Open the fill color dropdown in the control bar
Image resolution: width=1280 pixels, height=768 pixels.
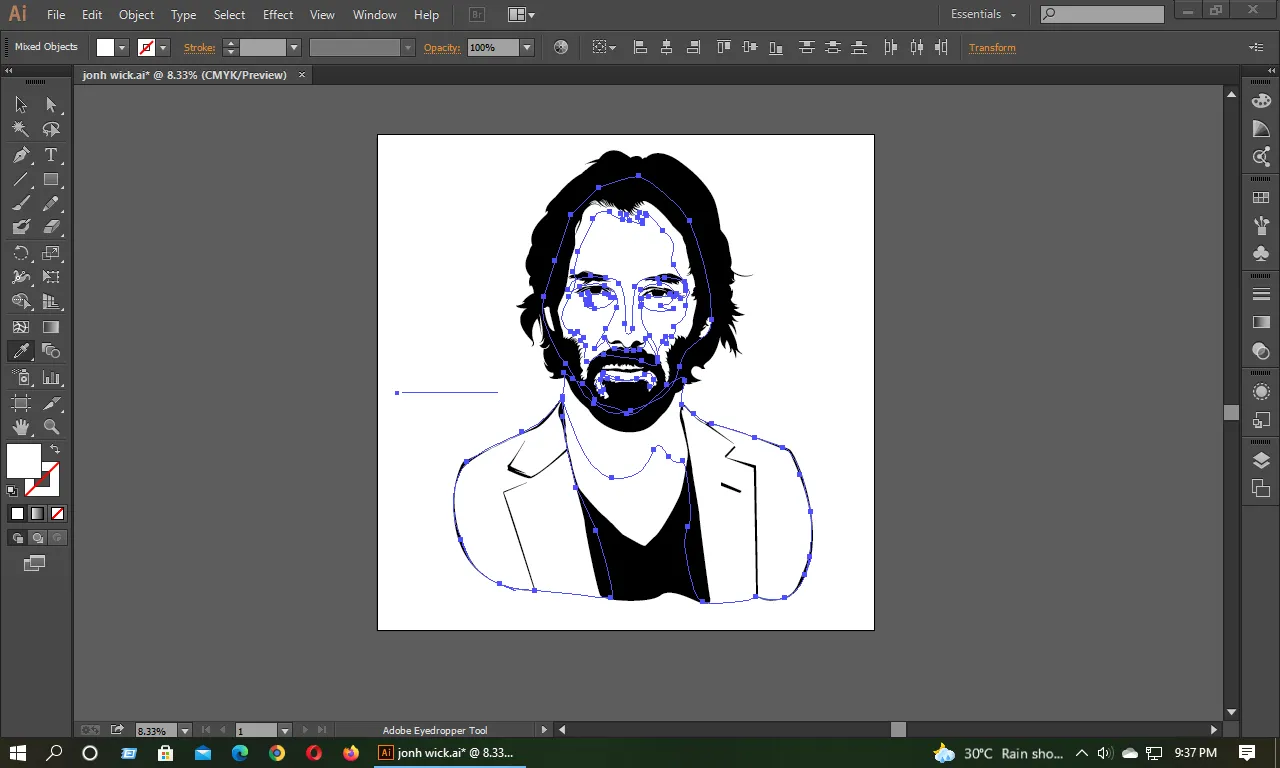pyautogui.click(x=123, y=47)
